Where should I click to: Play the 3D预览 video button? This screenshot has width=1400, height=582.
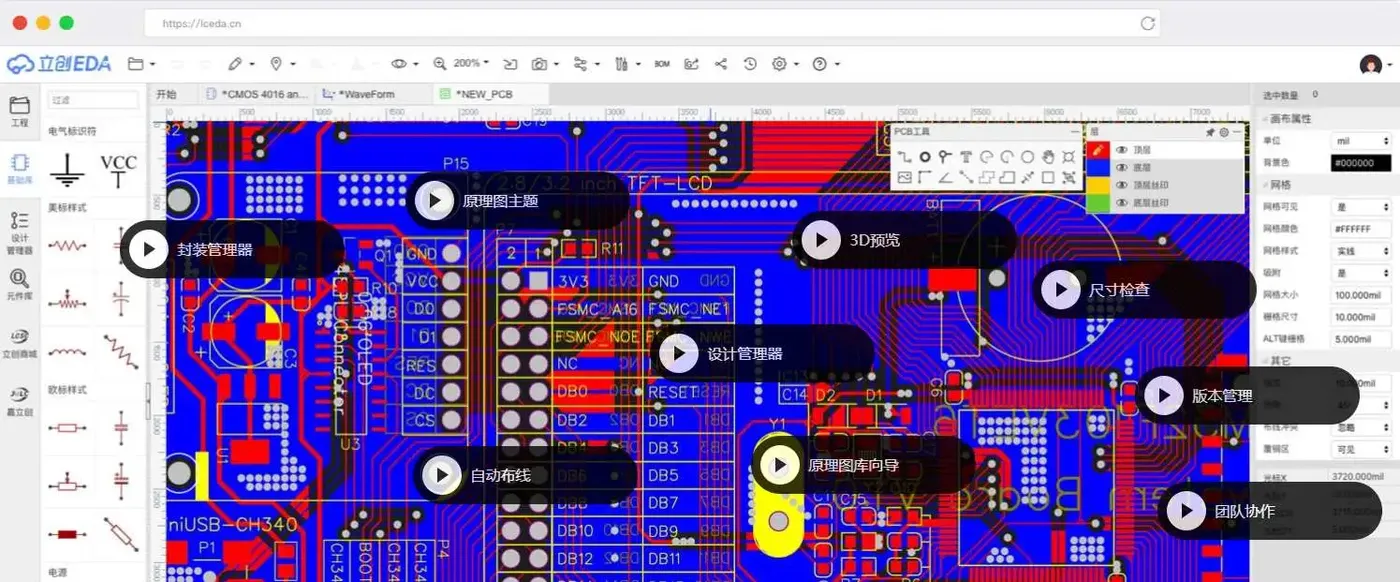click(x=821, y=240)
